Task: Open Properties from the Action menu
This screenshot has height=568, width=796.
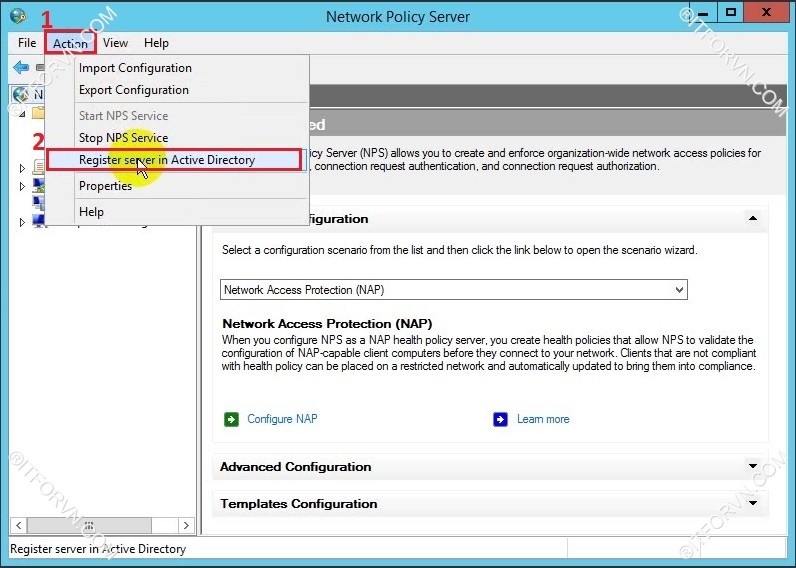Action: tap(105, 186)
